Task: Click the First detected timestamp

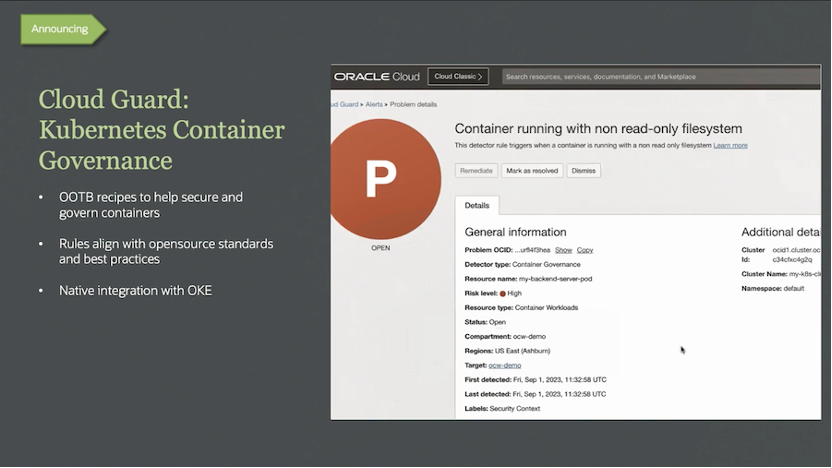Action: pos(559,380)
